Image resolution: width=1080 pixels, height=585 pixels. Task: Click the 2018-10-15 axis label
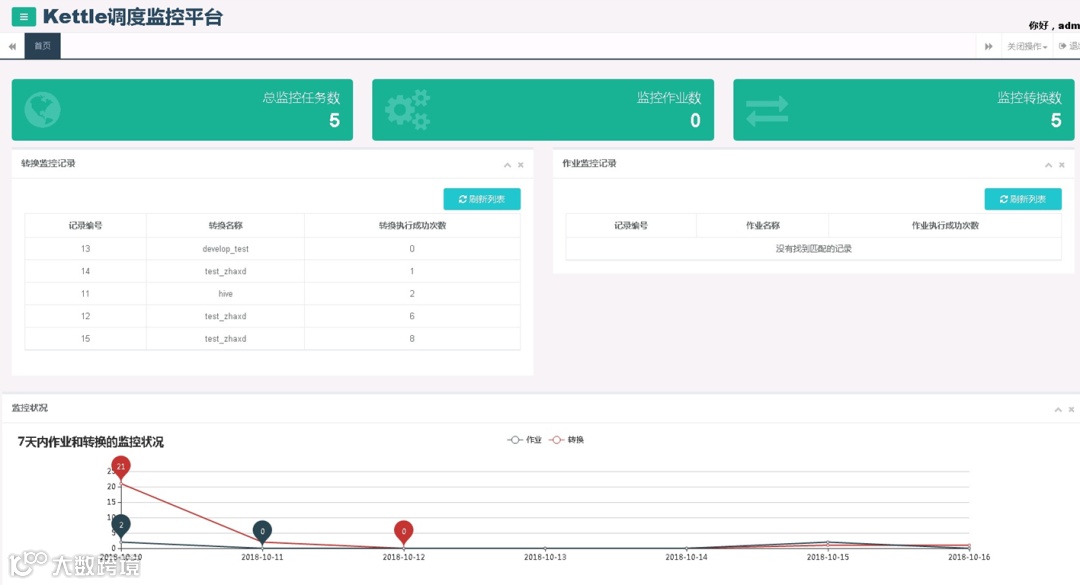point(828,557)
